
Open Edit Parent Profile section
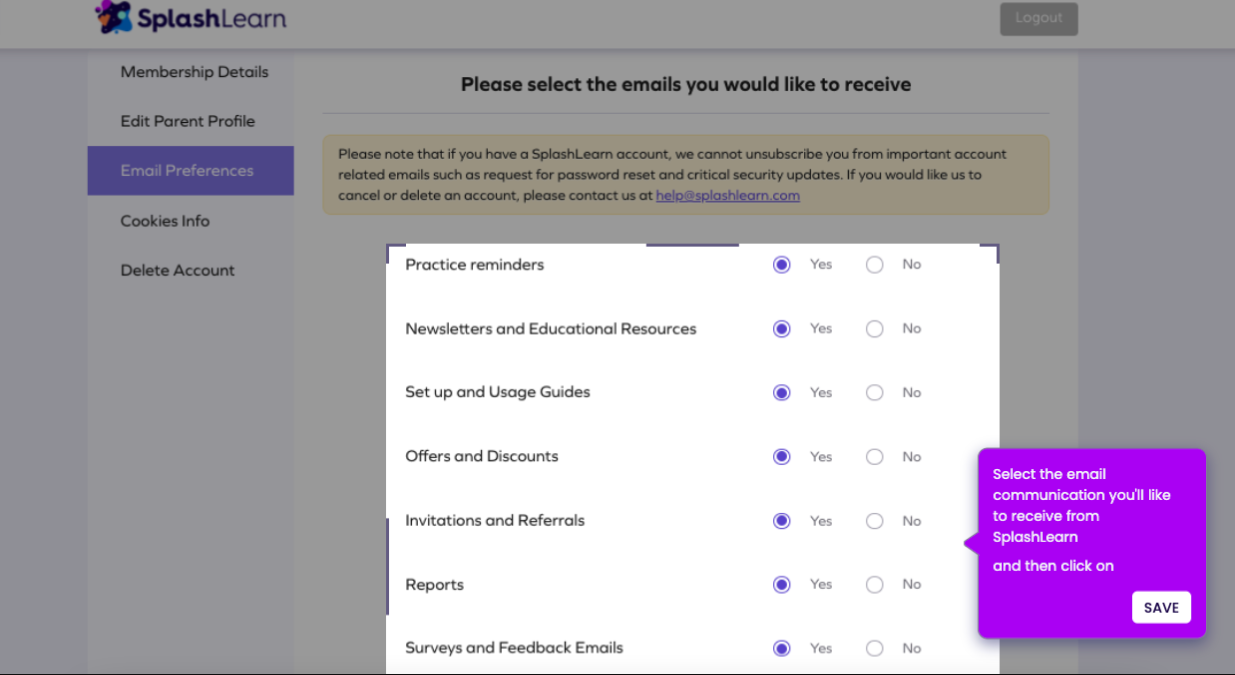point(187,120)
